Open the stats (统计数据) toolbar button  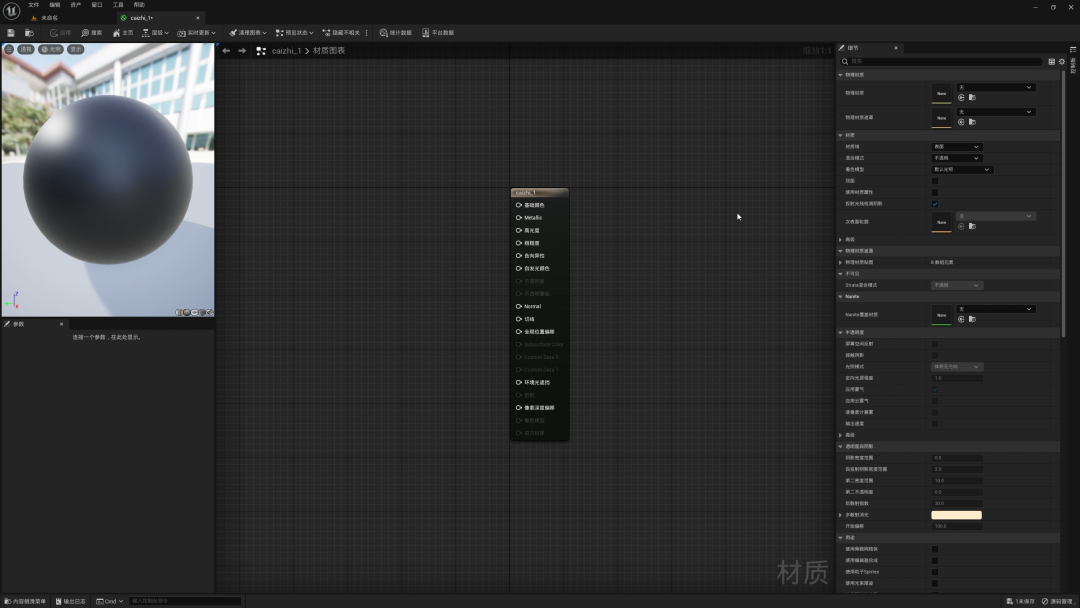pyautogui.click(x=395, y=32)
